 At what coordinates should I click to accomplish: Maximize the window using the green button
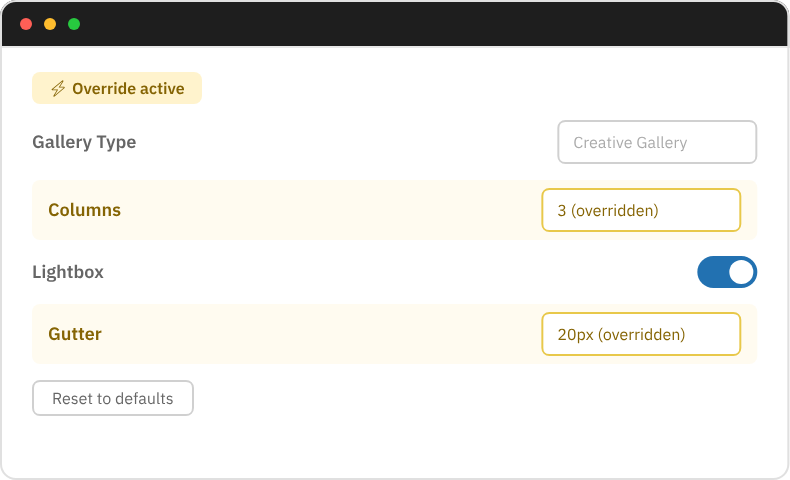pos(74,24)
